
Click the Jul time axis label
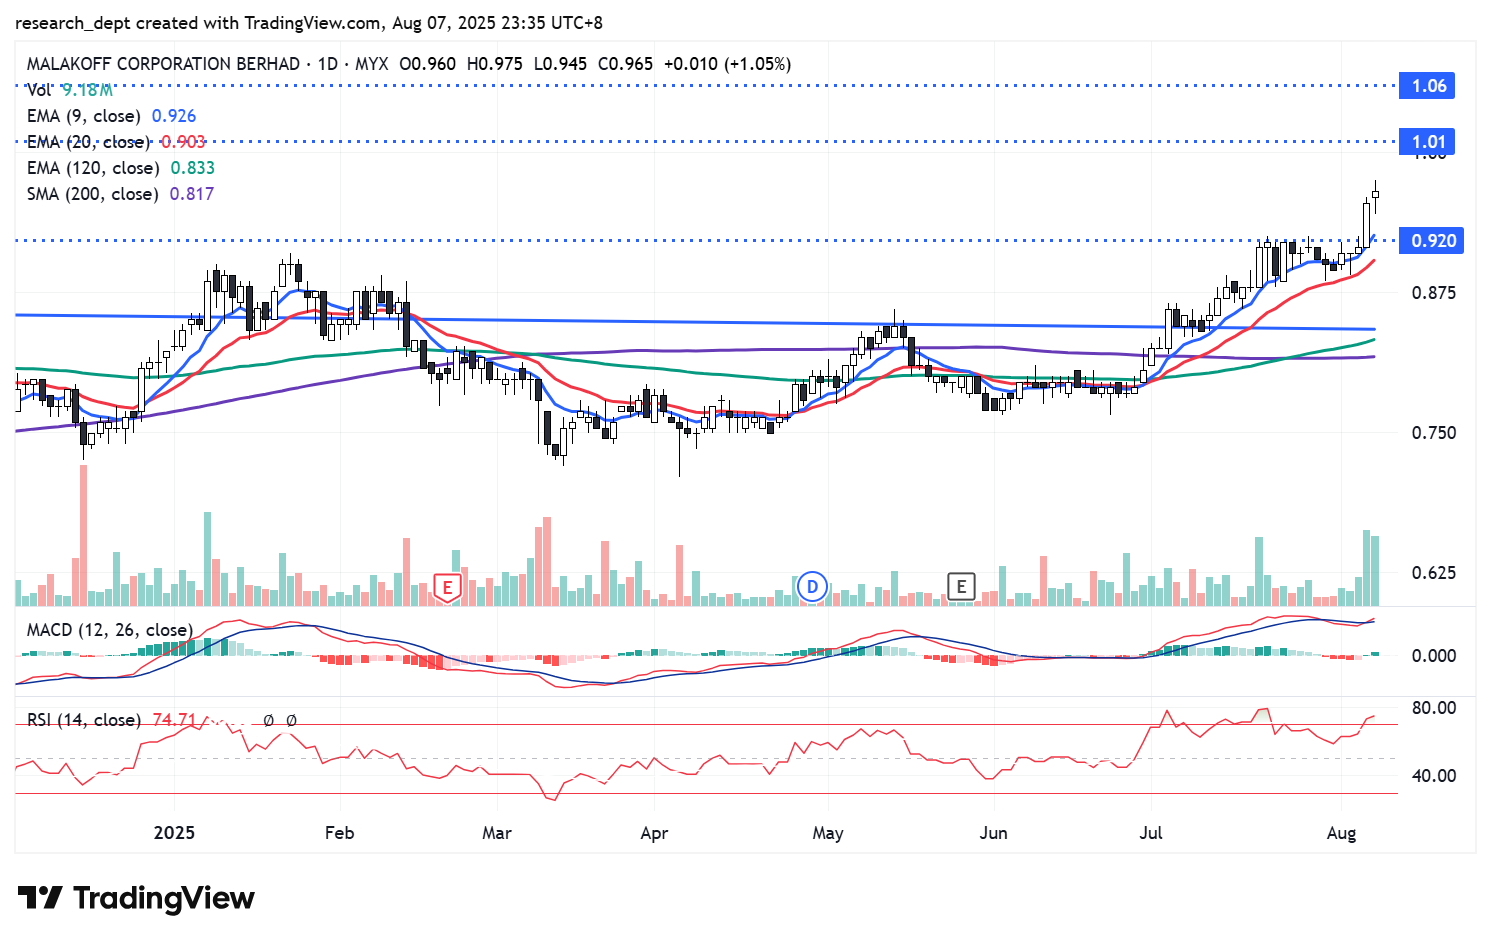pos(1151,833)
